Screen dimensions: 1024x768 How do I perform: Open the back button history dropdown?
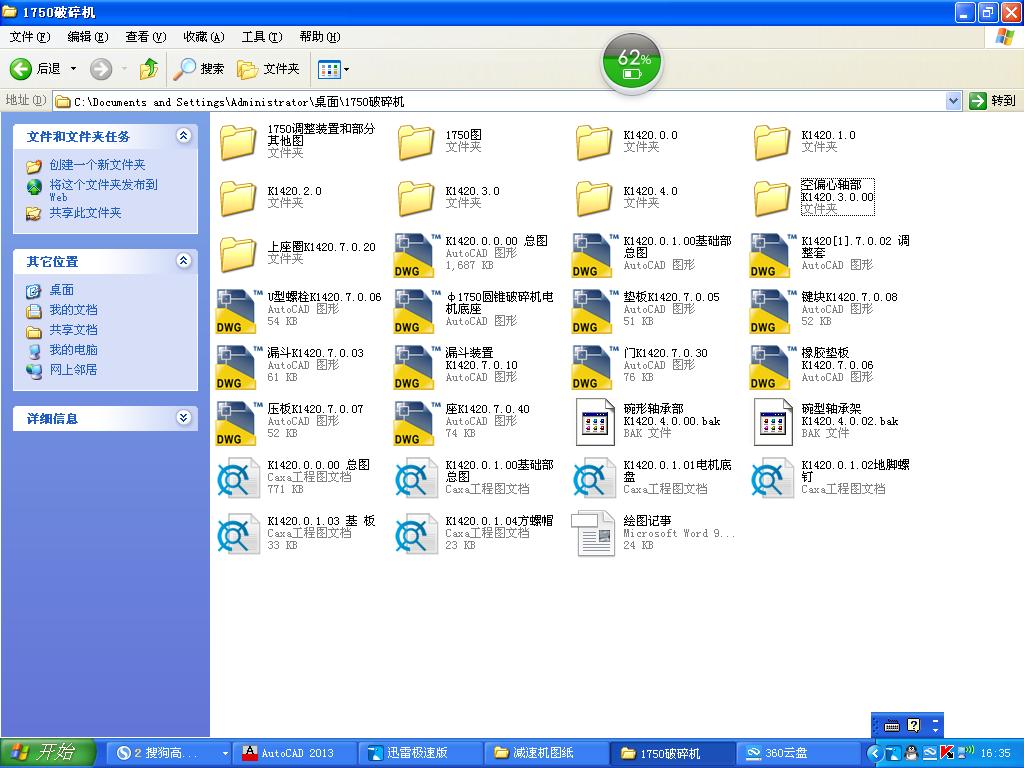73,69
